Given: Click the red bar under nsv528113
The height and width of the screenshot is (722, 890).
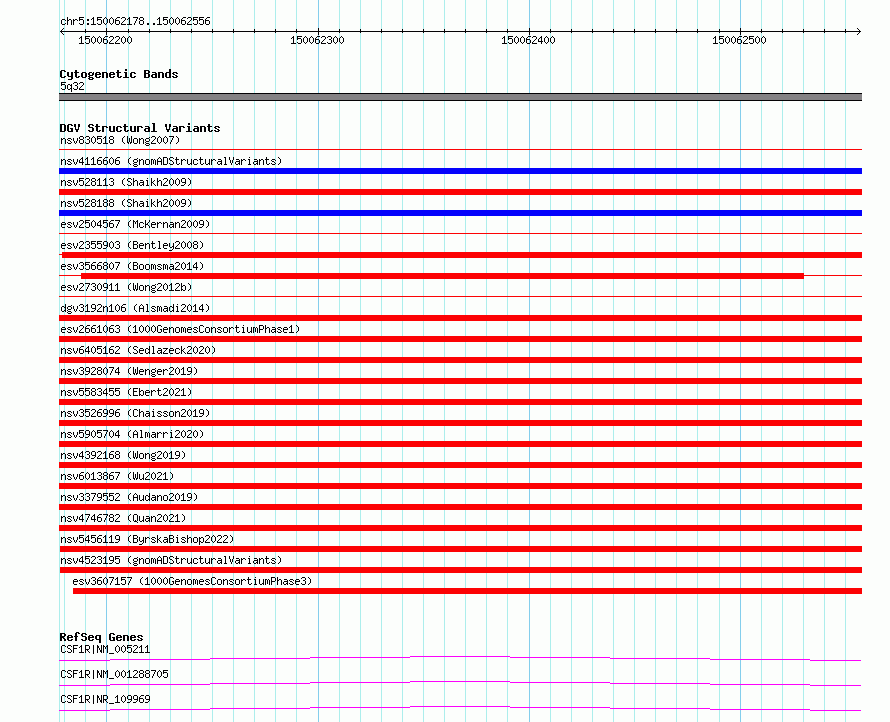Looking at the screenshot, I should pyautogui.click(x=460, y=192).
